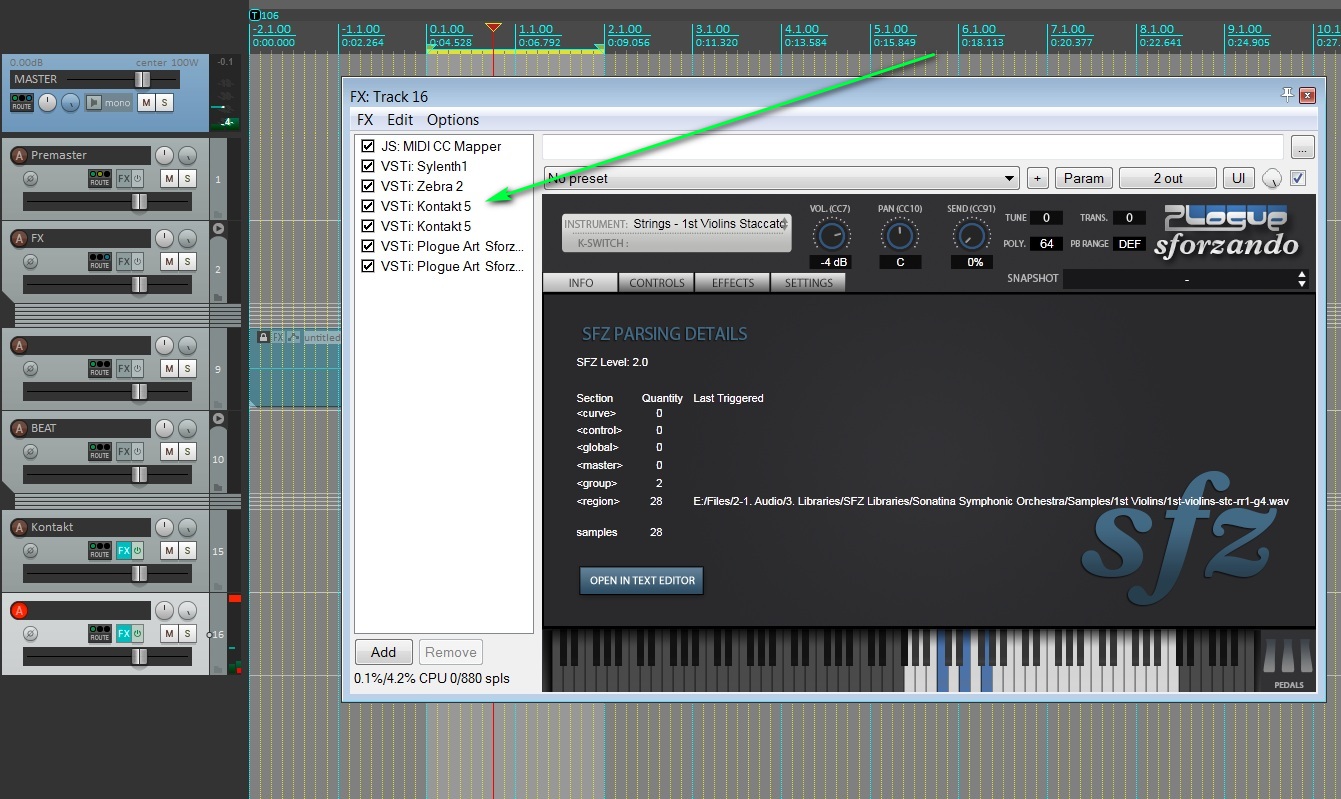Viewport: 1341px width, 799px height.
Task: Click the Param button
Action: (x=1084, y=179)
